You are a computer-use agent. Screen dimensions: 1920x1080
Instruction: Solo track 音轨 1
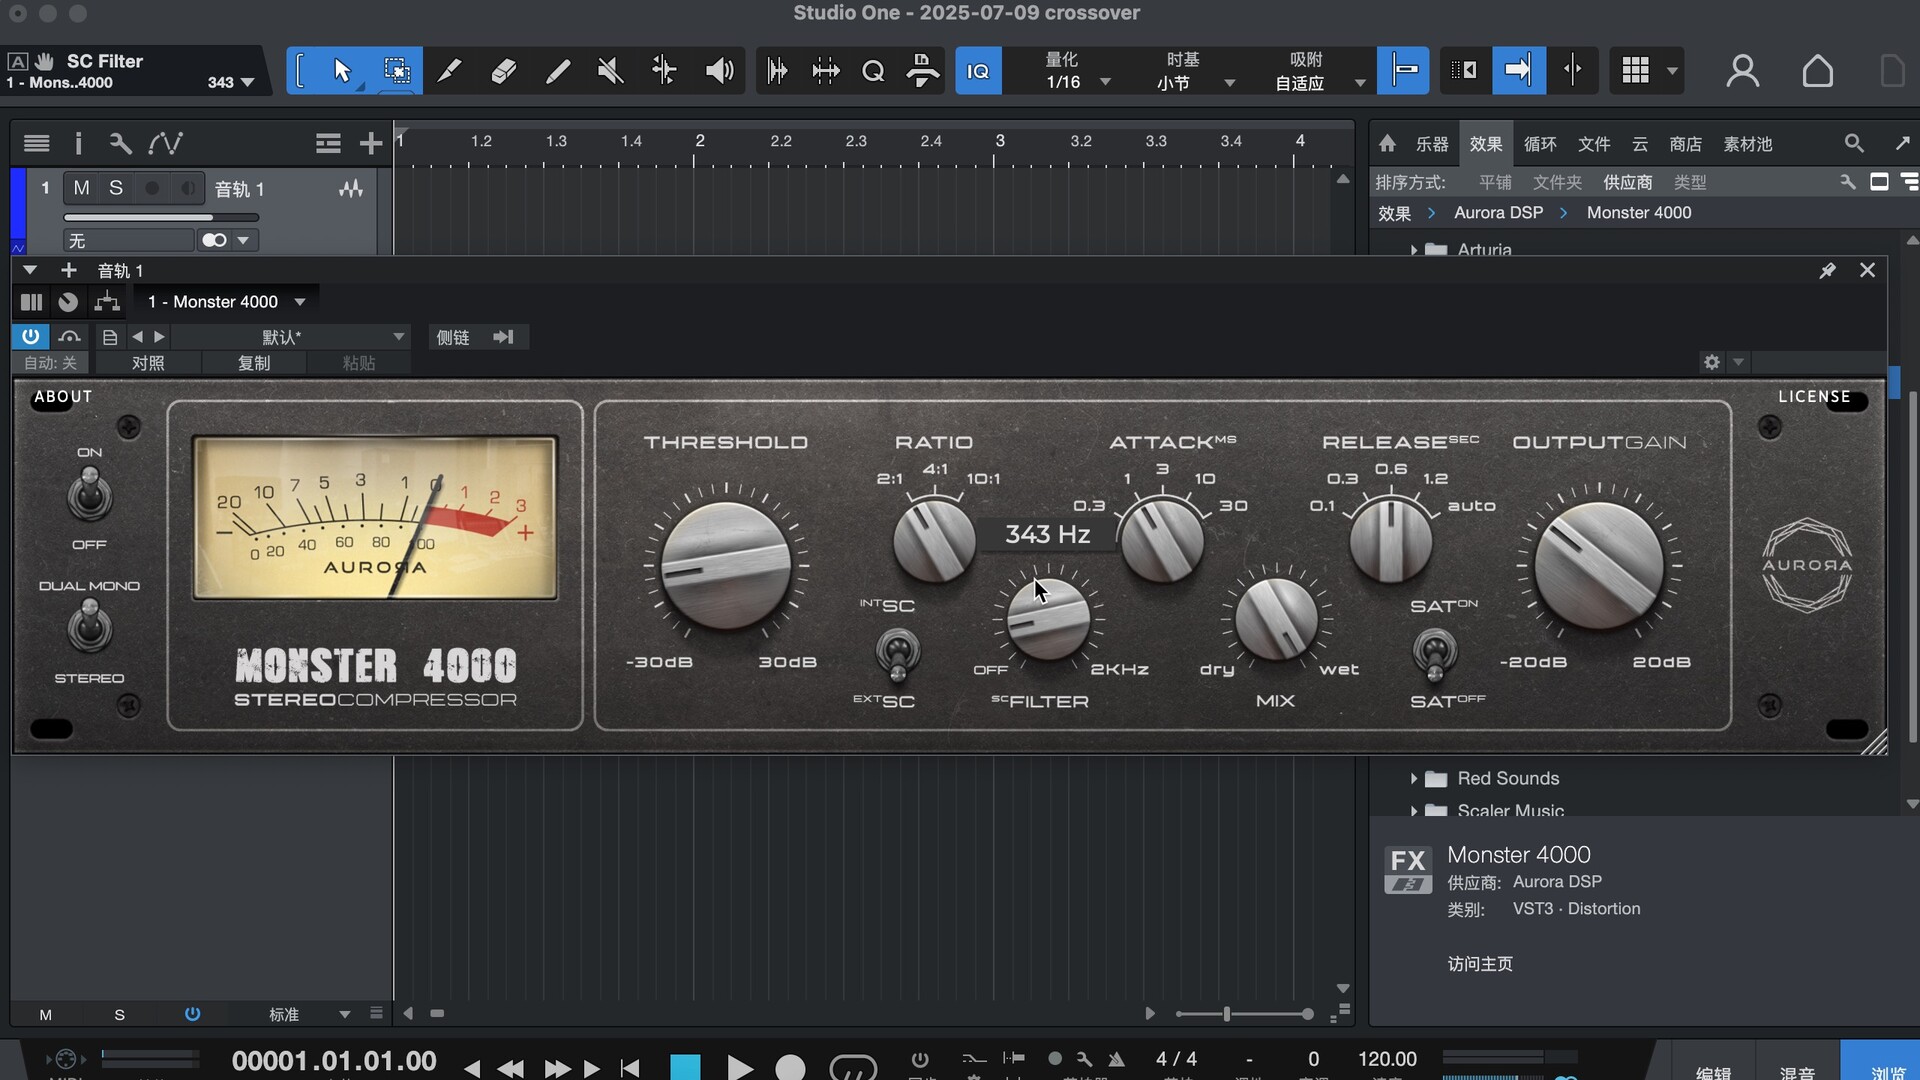click(116, 188)
